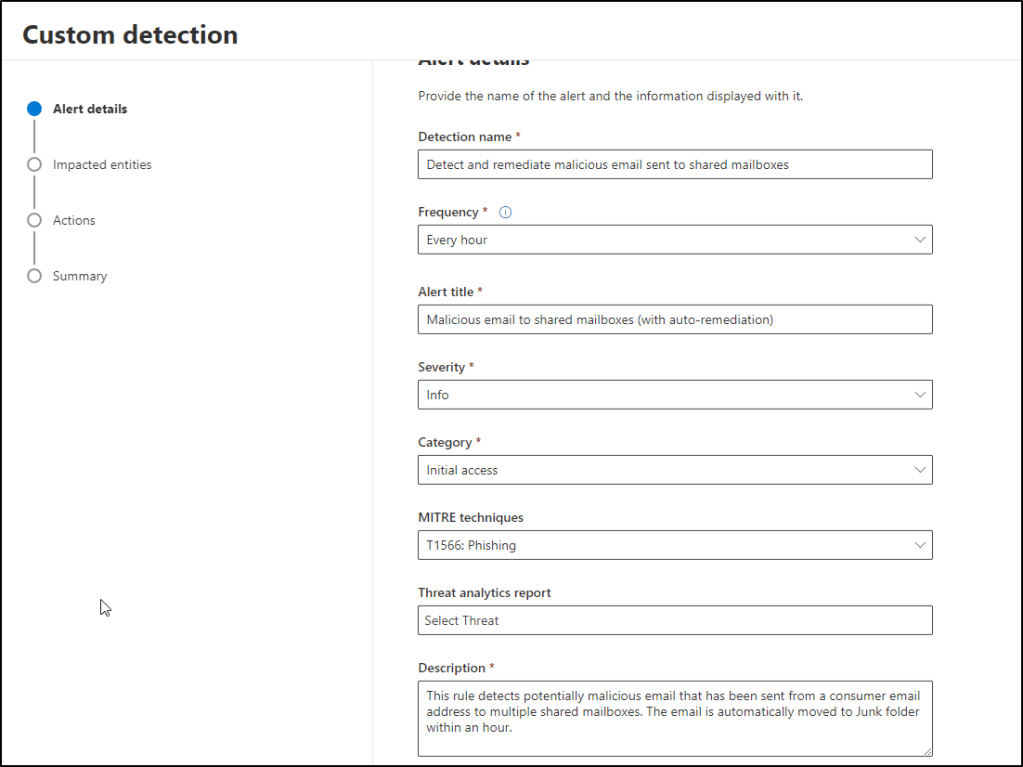Viewport: 1023px width, 767px height.
Task: Open the Summary step label
Action: pos(80,276)
